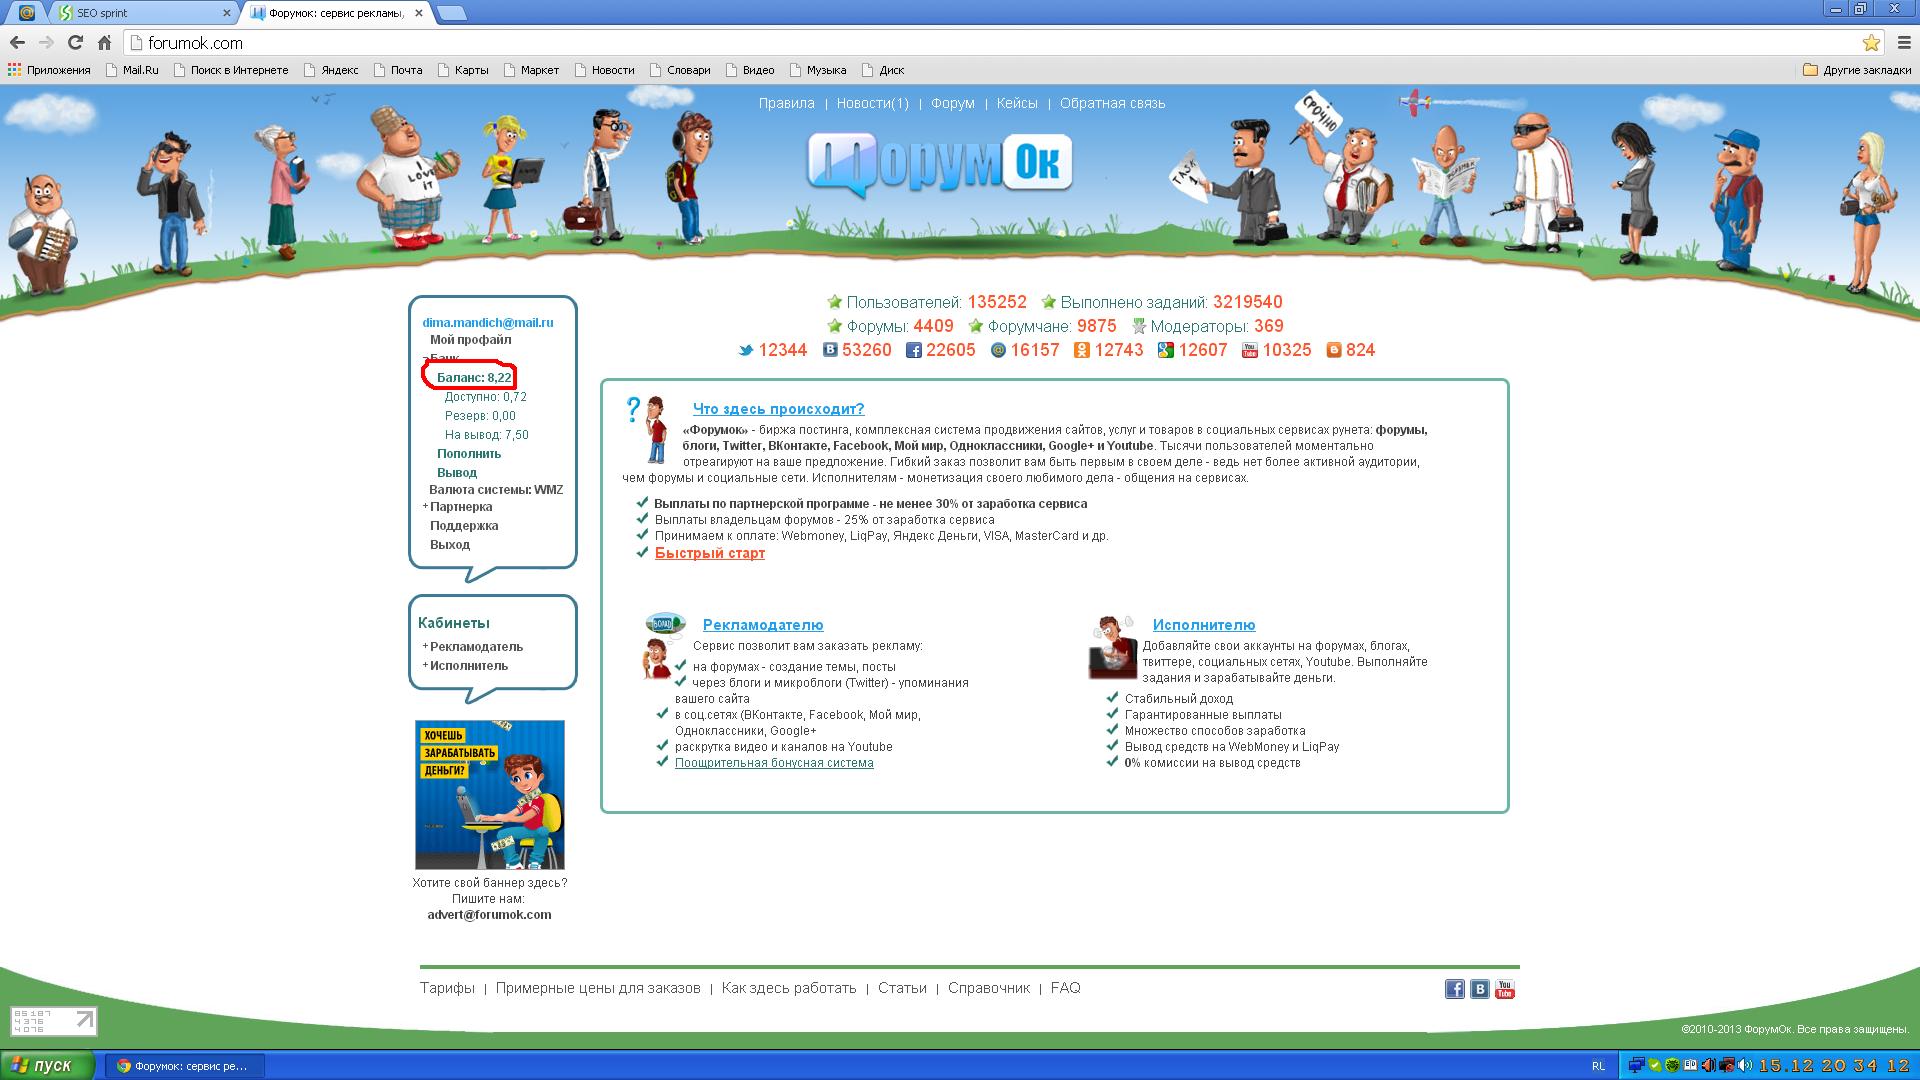Open Новости(1) in top navigation

873,103
